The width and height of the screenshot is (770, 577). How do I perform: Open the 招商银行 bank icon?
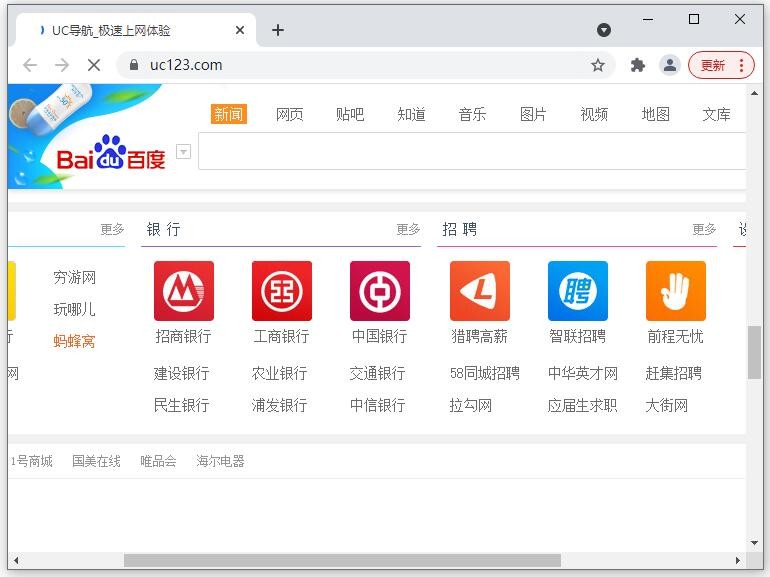coord(184,291)
